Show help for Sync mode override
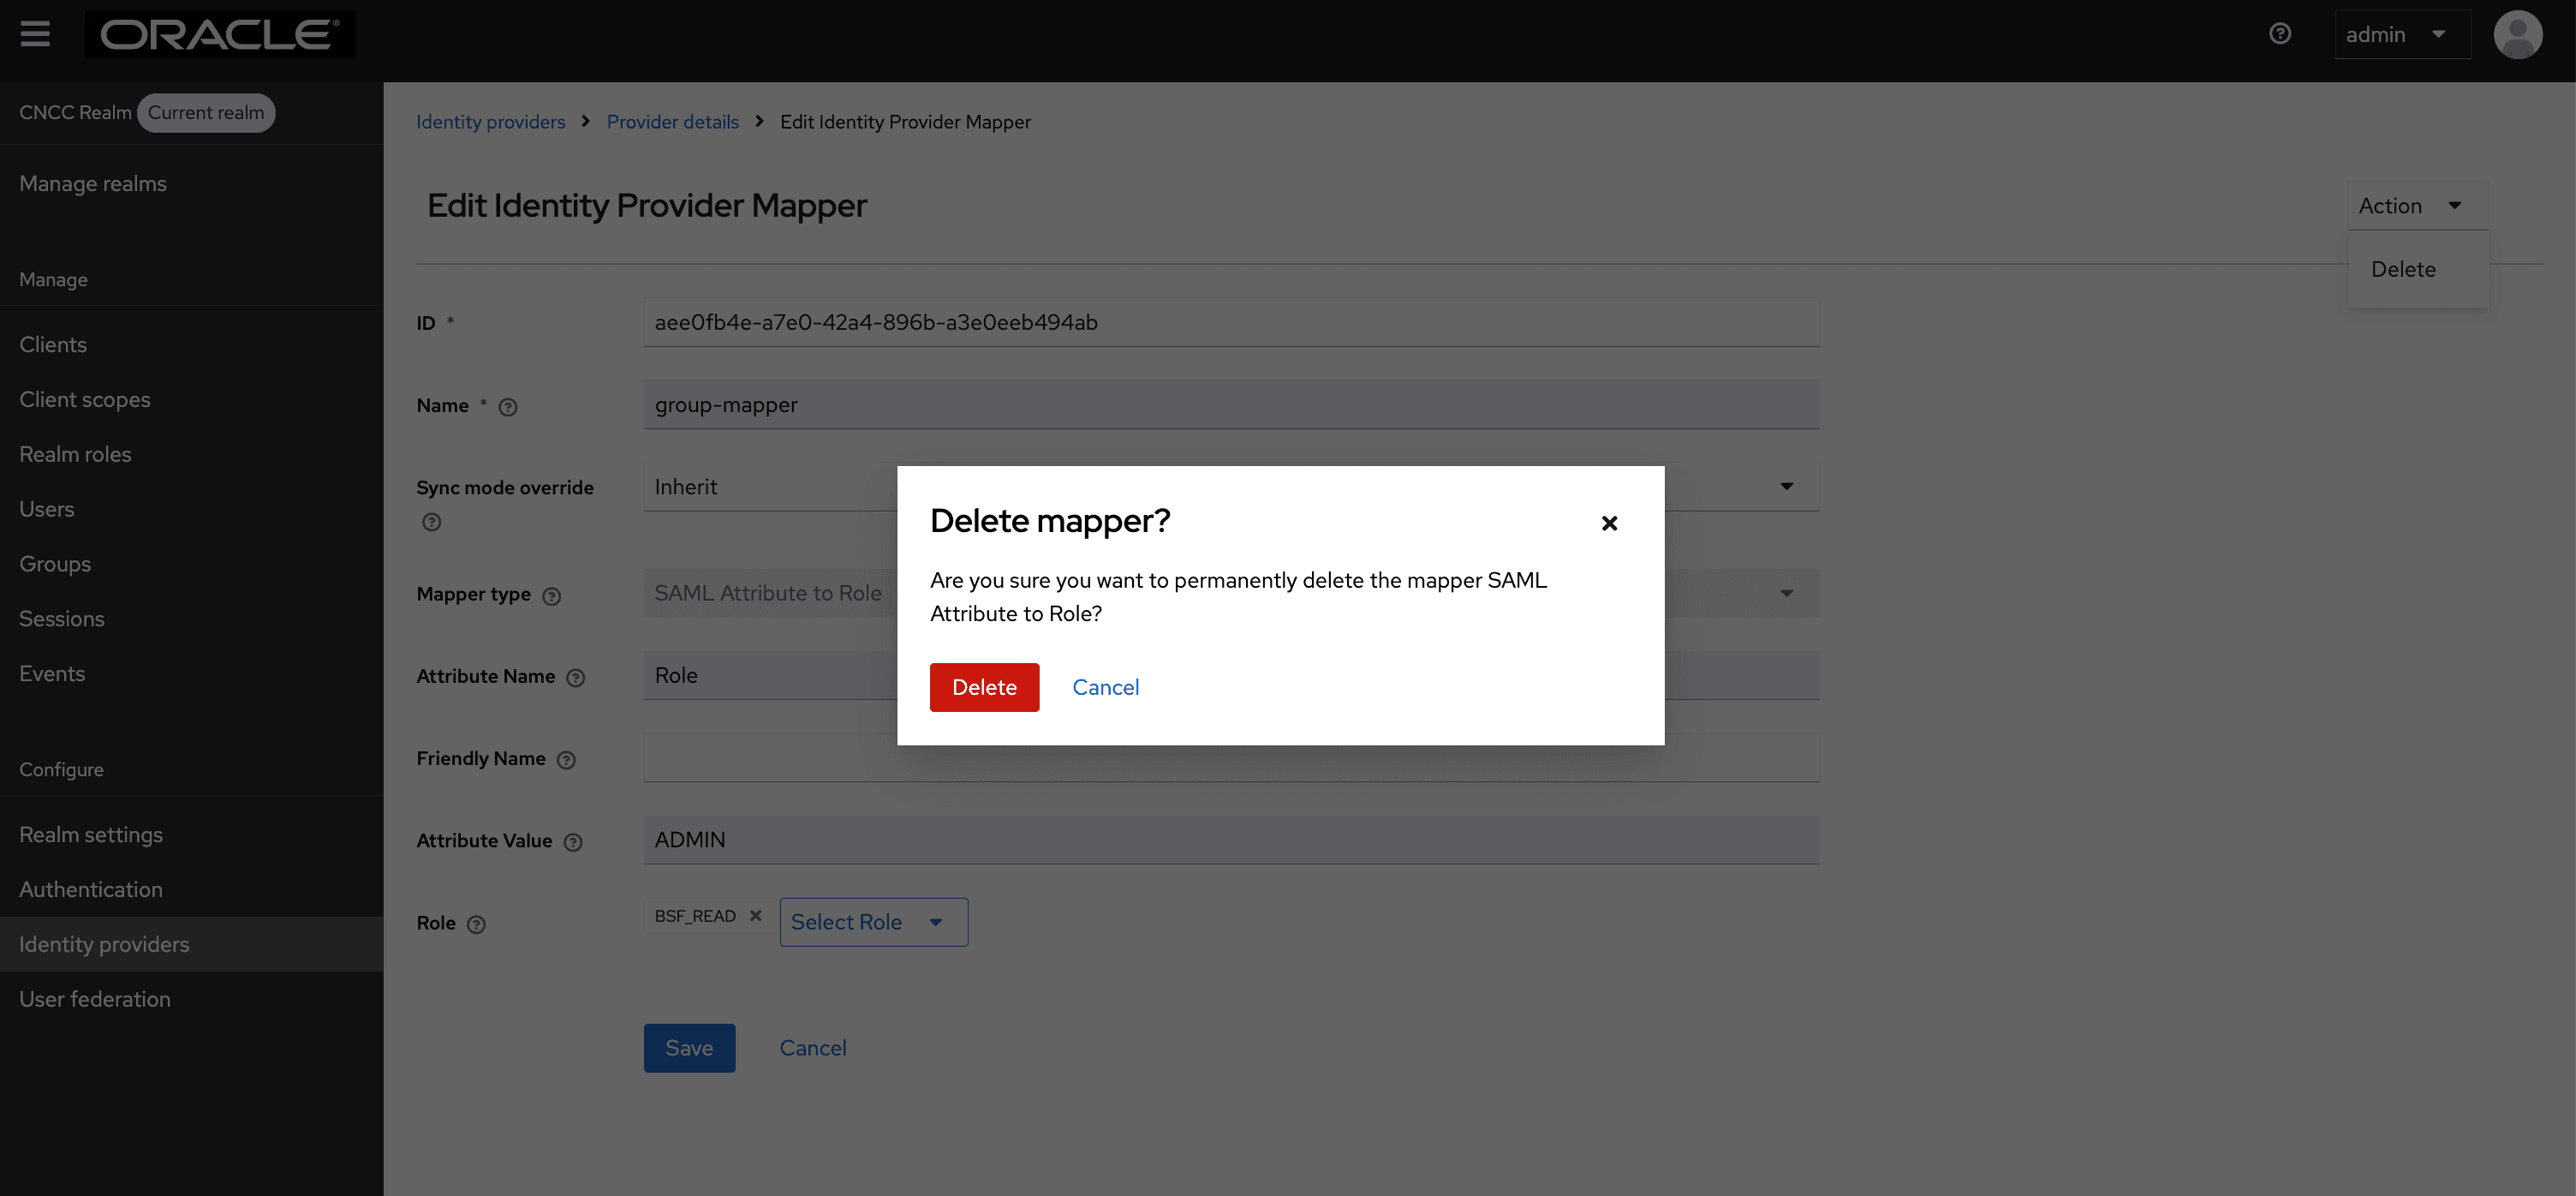This screenshot has width=2576, height=1196. (x=431, y=522)
